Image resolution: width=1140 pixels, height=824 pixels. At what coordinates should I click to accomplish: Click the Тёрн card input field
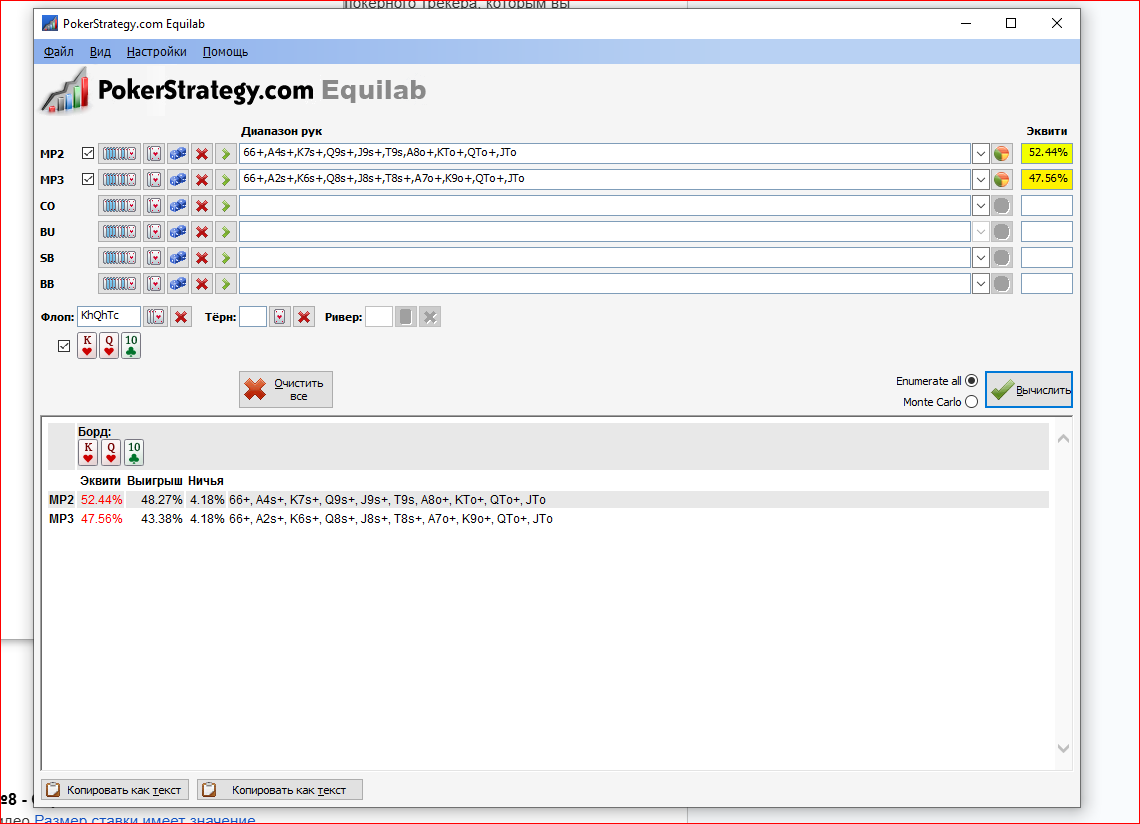(x=253, y=317)
